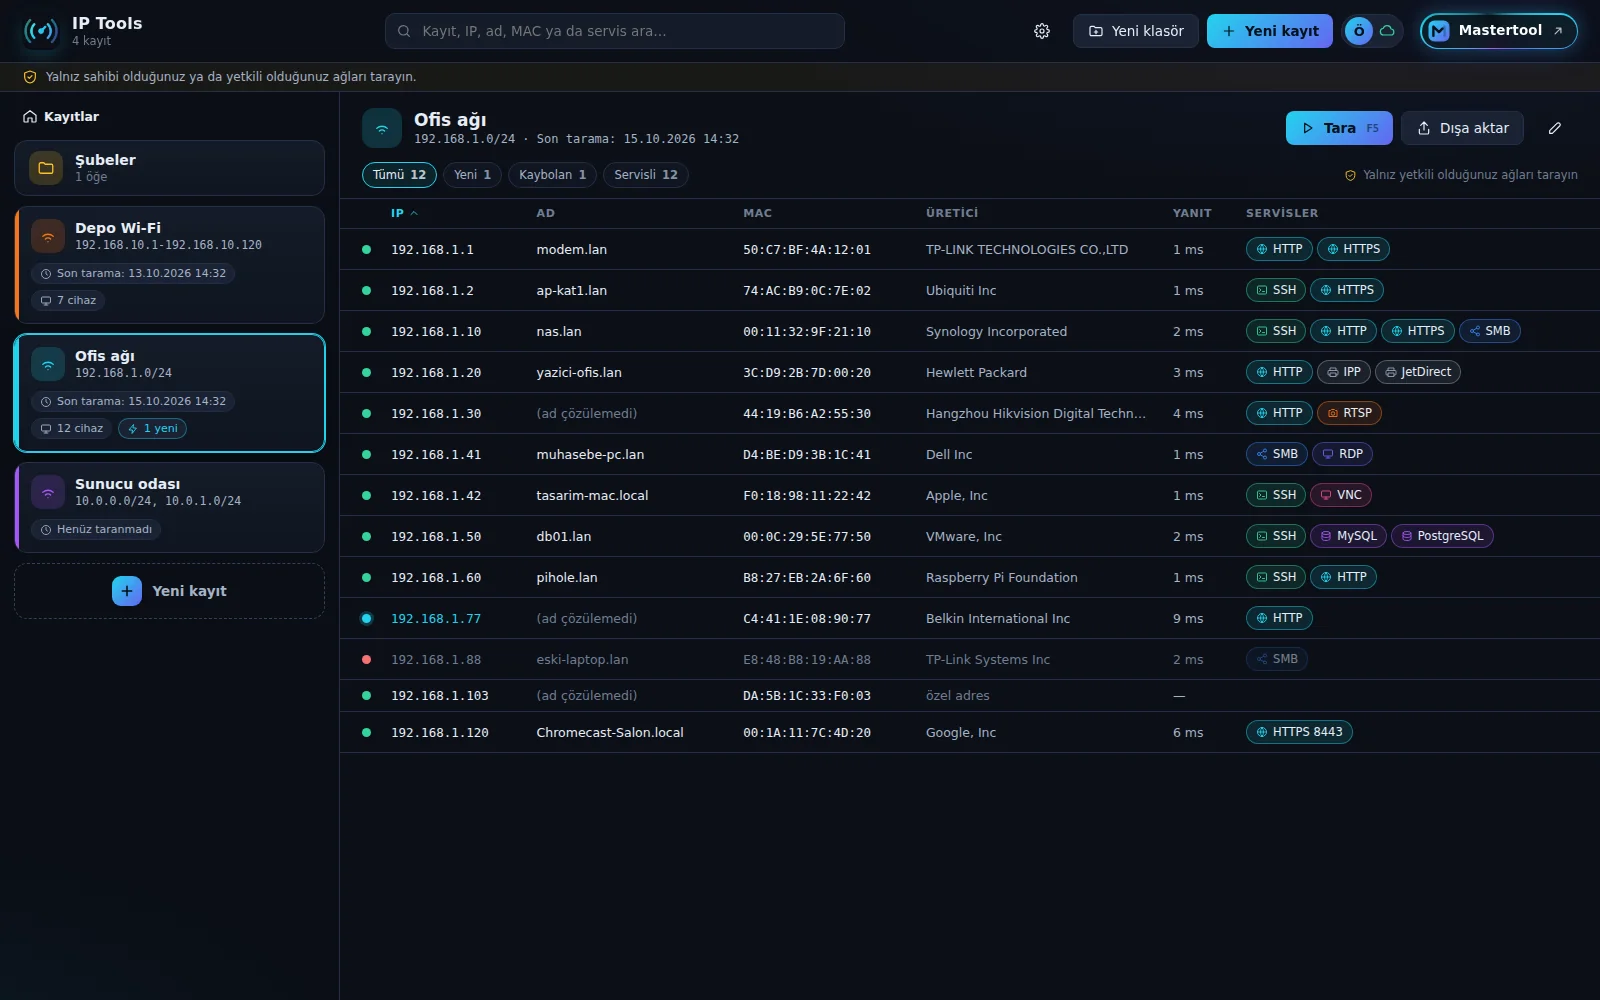This screenshot has height=1000, width=1600.
Task: Click Ubiquiti Inc vendor cell
Action: click(960, 291)
